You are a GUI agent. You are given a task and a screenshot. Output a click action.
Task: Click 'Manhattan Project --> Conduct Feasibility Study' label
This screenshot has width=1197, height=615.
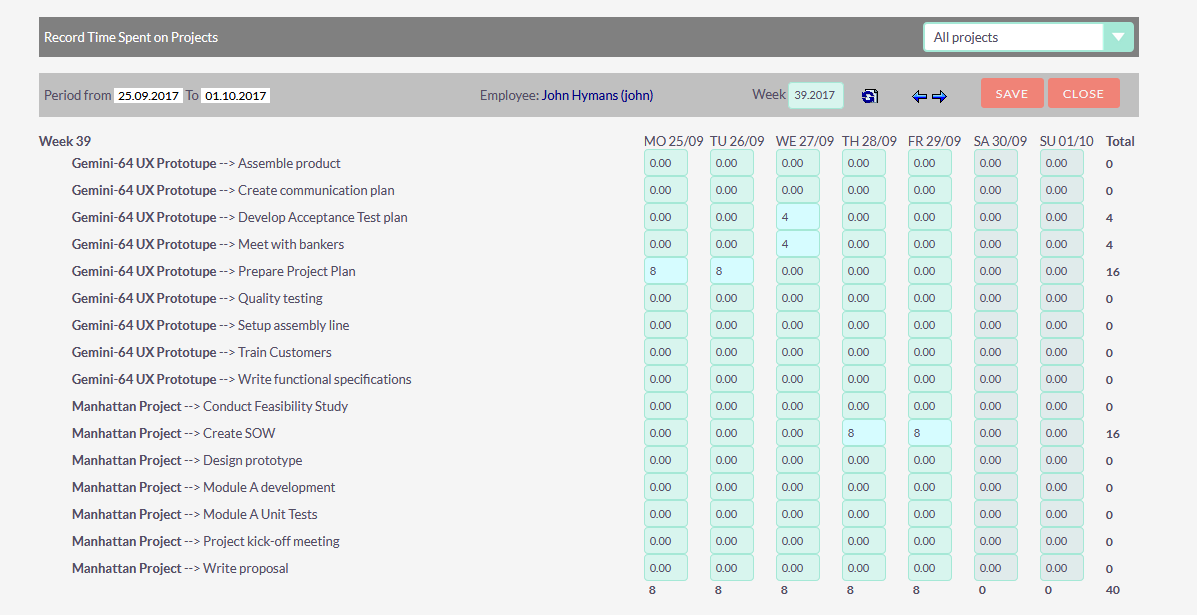tap(210, 406)
